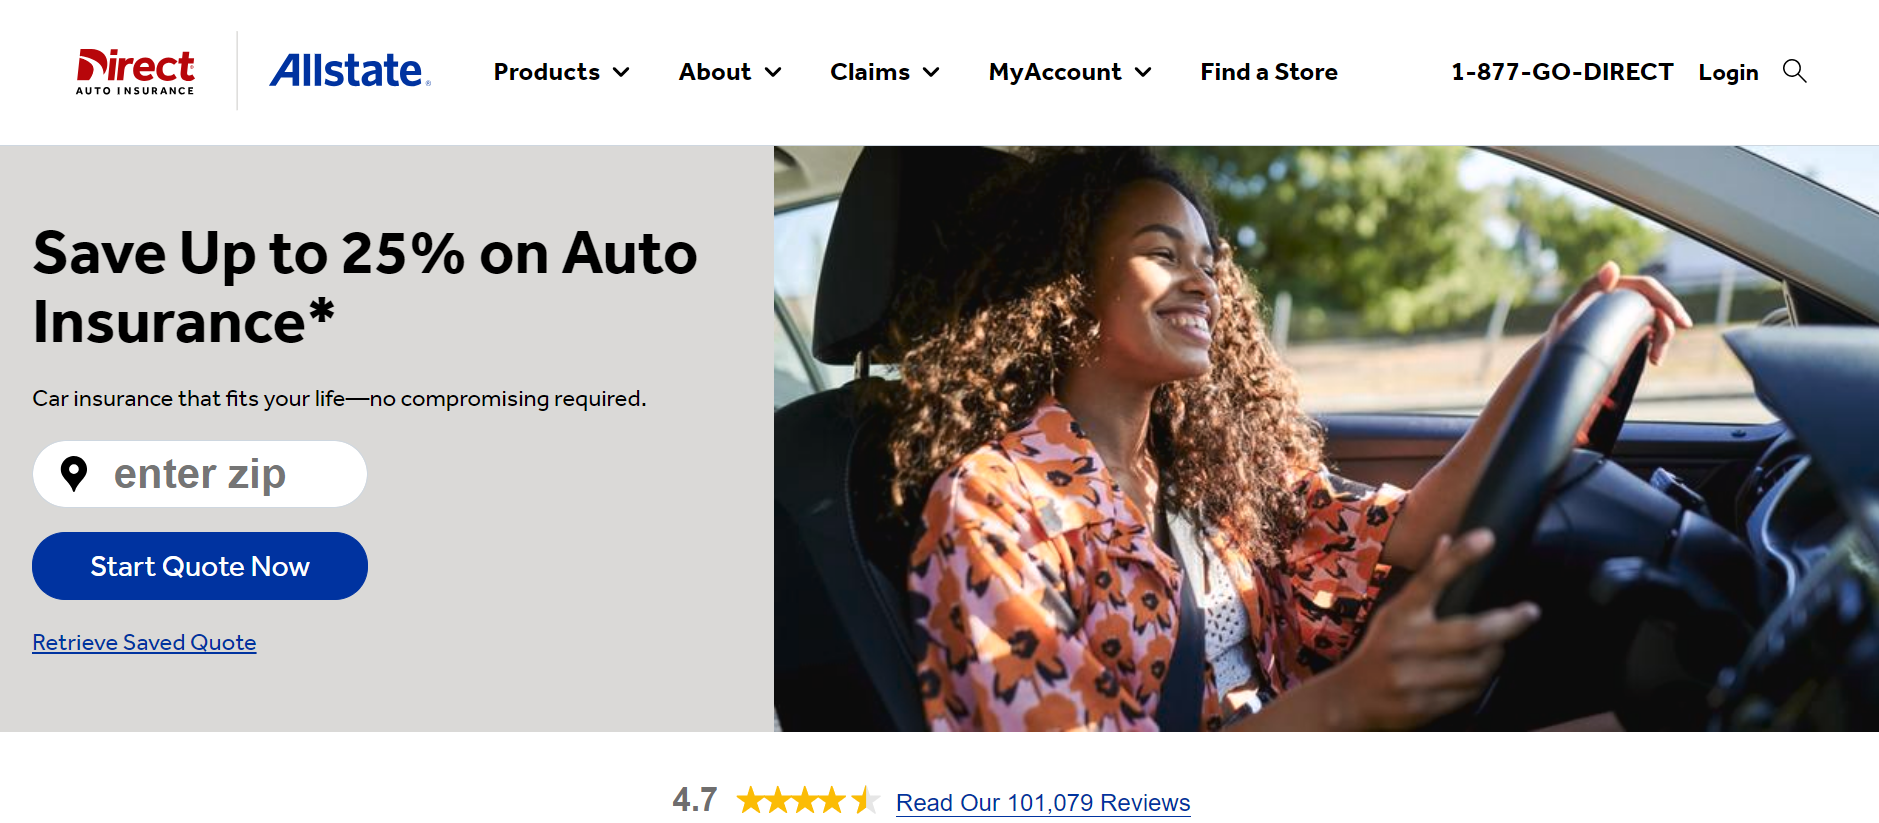The width and height of the screenshot is (1879, 823).
Task: Open the Claims dropdown menu
Action: (x=869, y=72)
